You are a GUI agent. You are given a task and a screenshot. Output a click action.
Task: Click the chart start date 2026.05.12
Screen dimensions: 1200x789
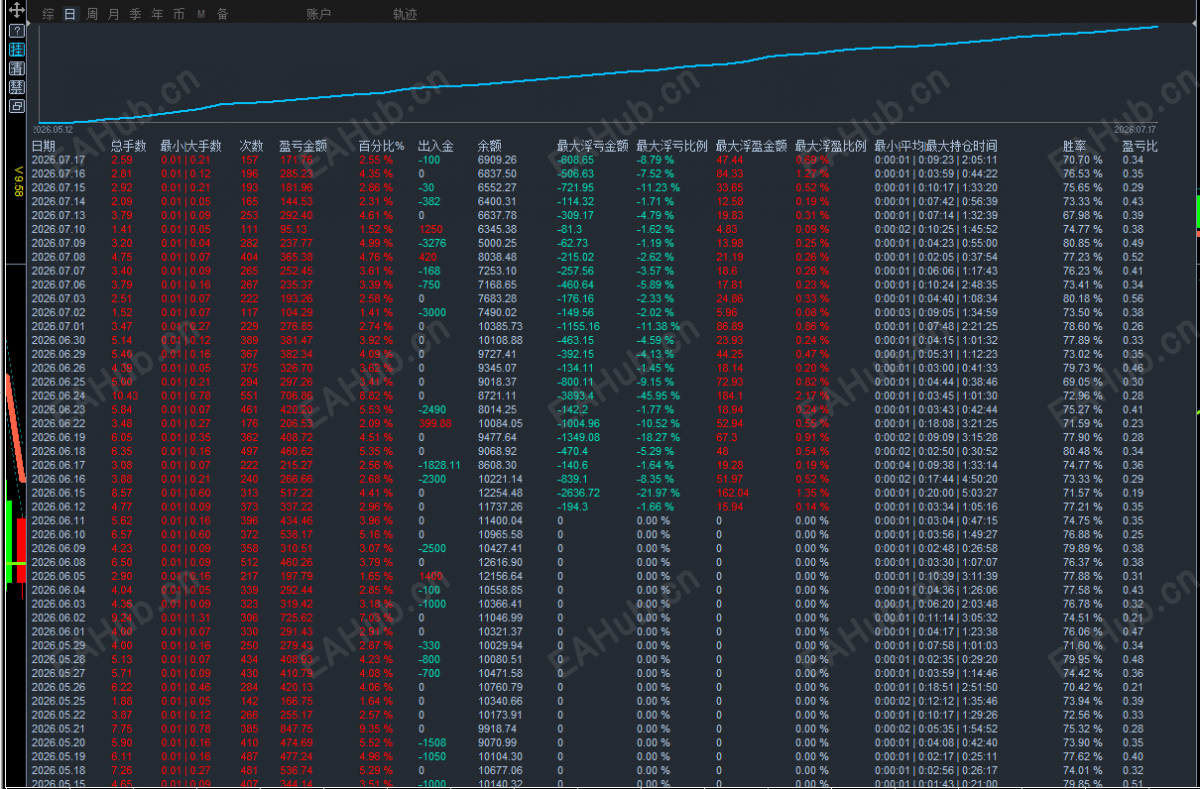point(53,129)
